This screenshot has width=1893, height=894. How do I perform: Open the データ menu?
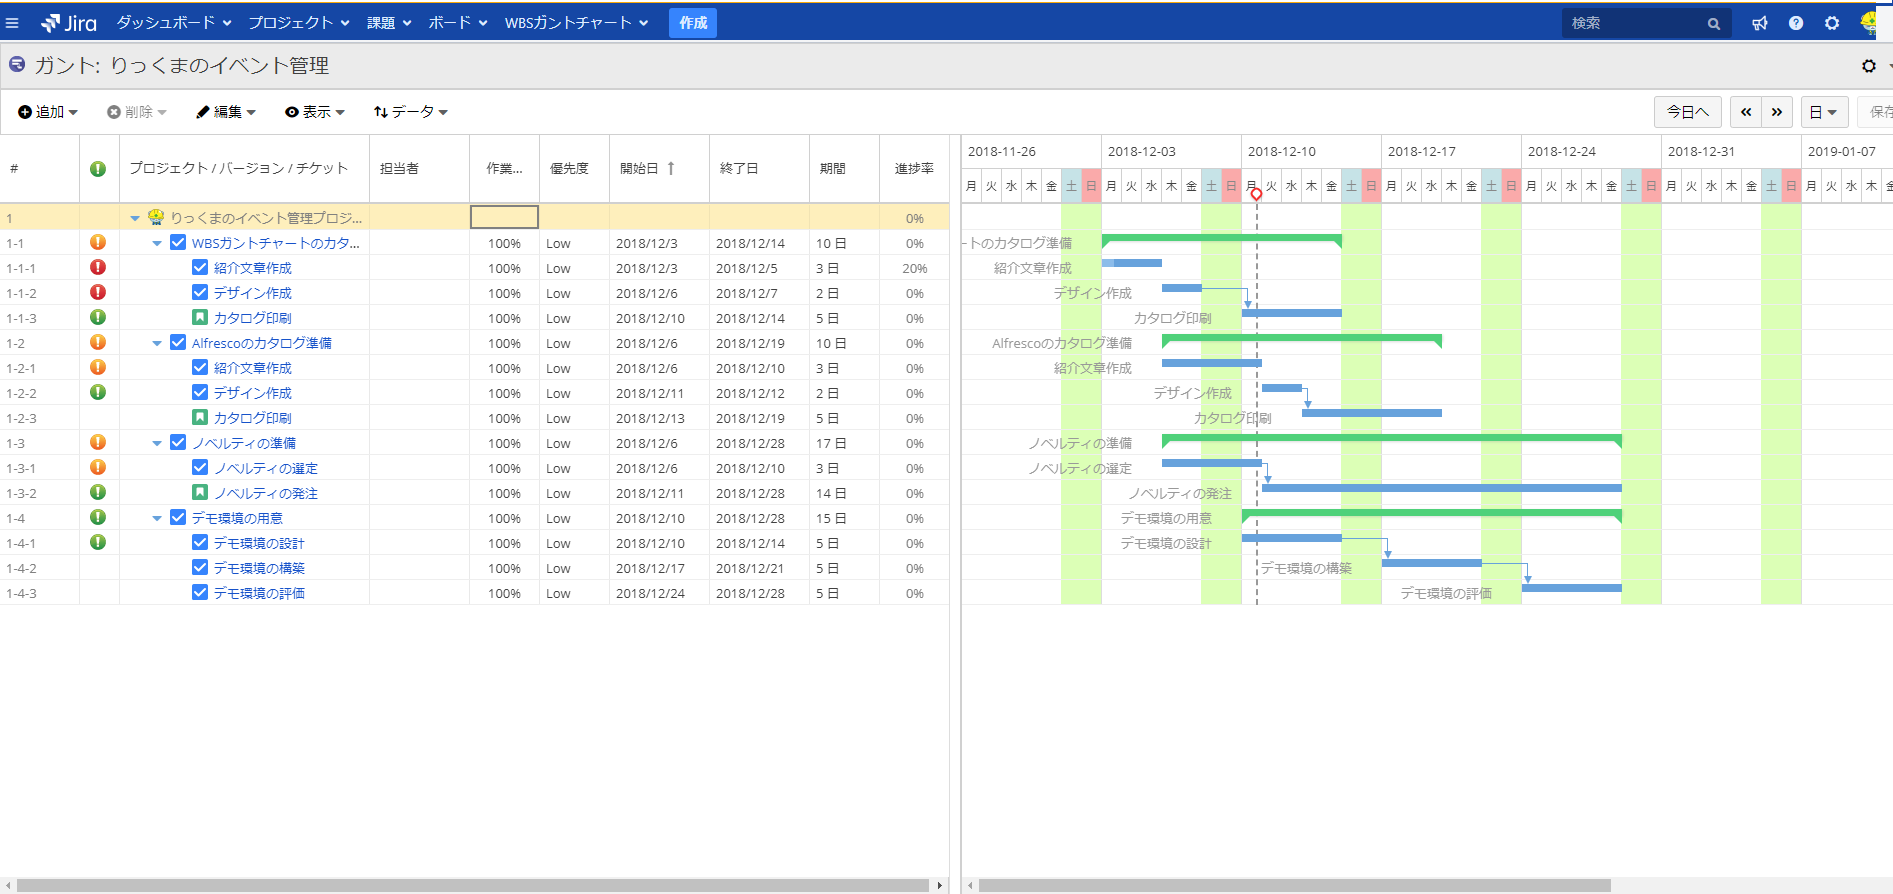410,112
